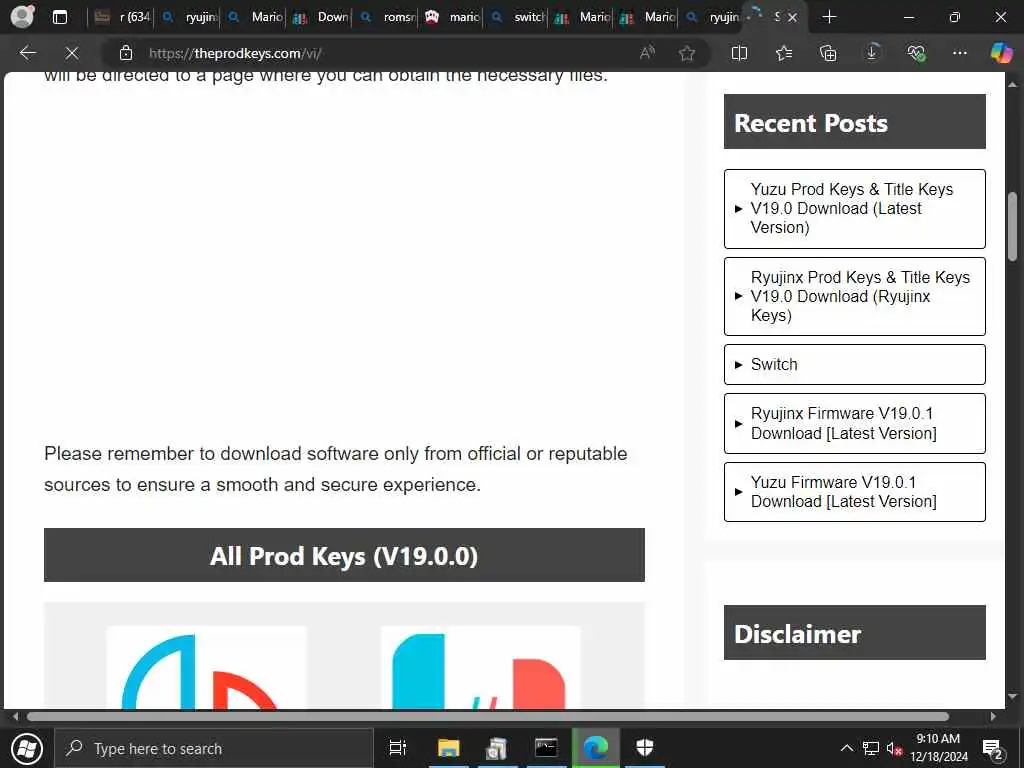Switch to the first 'ryujin' search tab
Image resolution: width=1024 pixels, height=768 pixels.
pos(188,17)
